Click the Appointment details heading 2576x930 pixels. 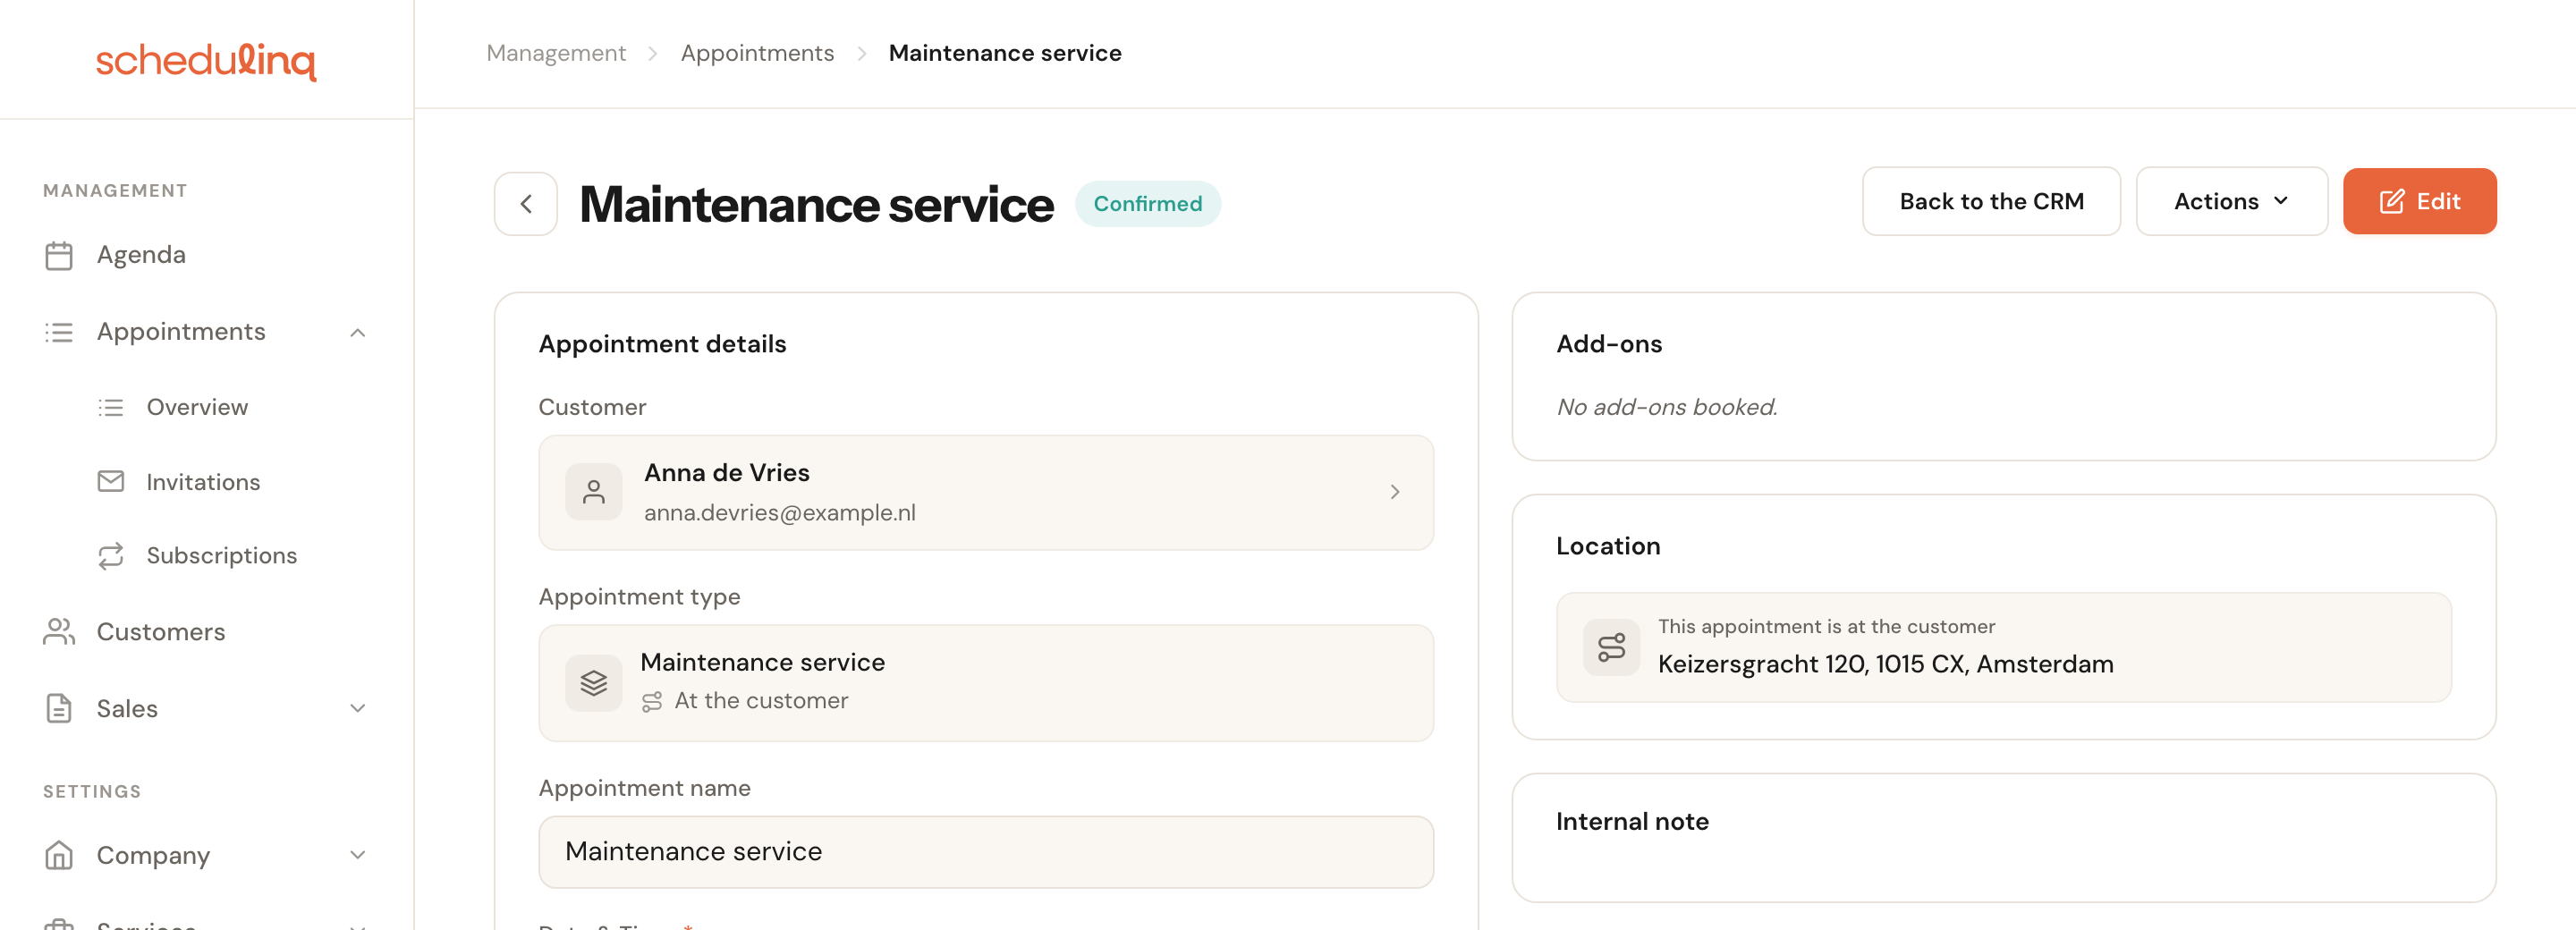(662, 344)
